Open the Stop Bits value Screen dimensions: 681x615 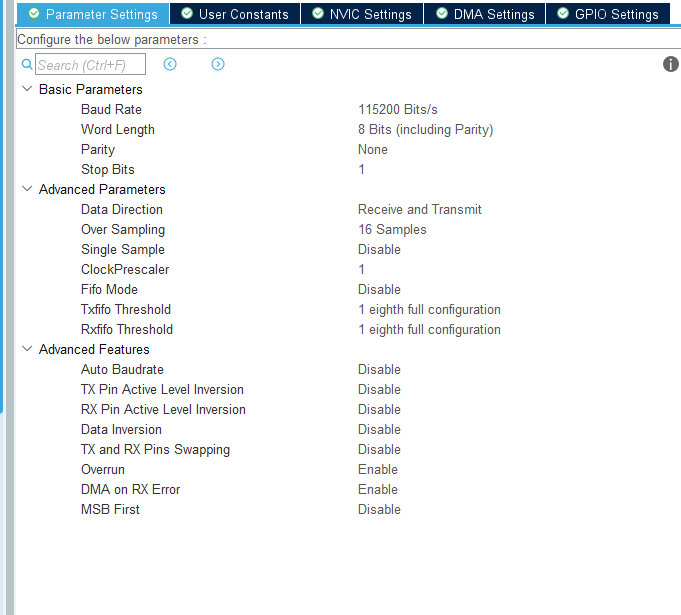pos(361,169)
